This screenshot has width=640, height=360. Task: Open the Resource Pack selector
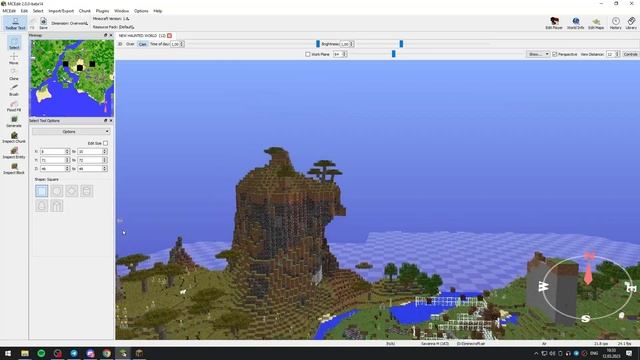[113, 27]
